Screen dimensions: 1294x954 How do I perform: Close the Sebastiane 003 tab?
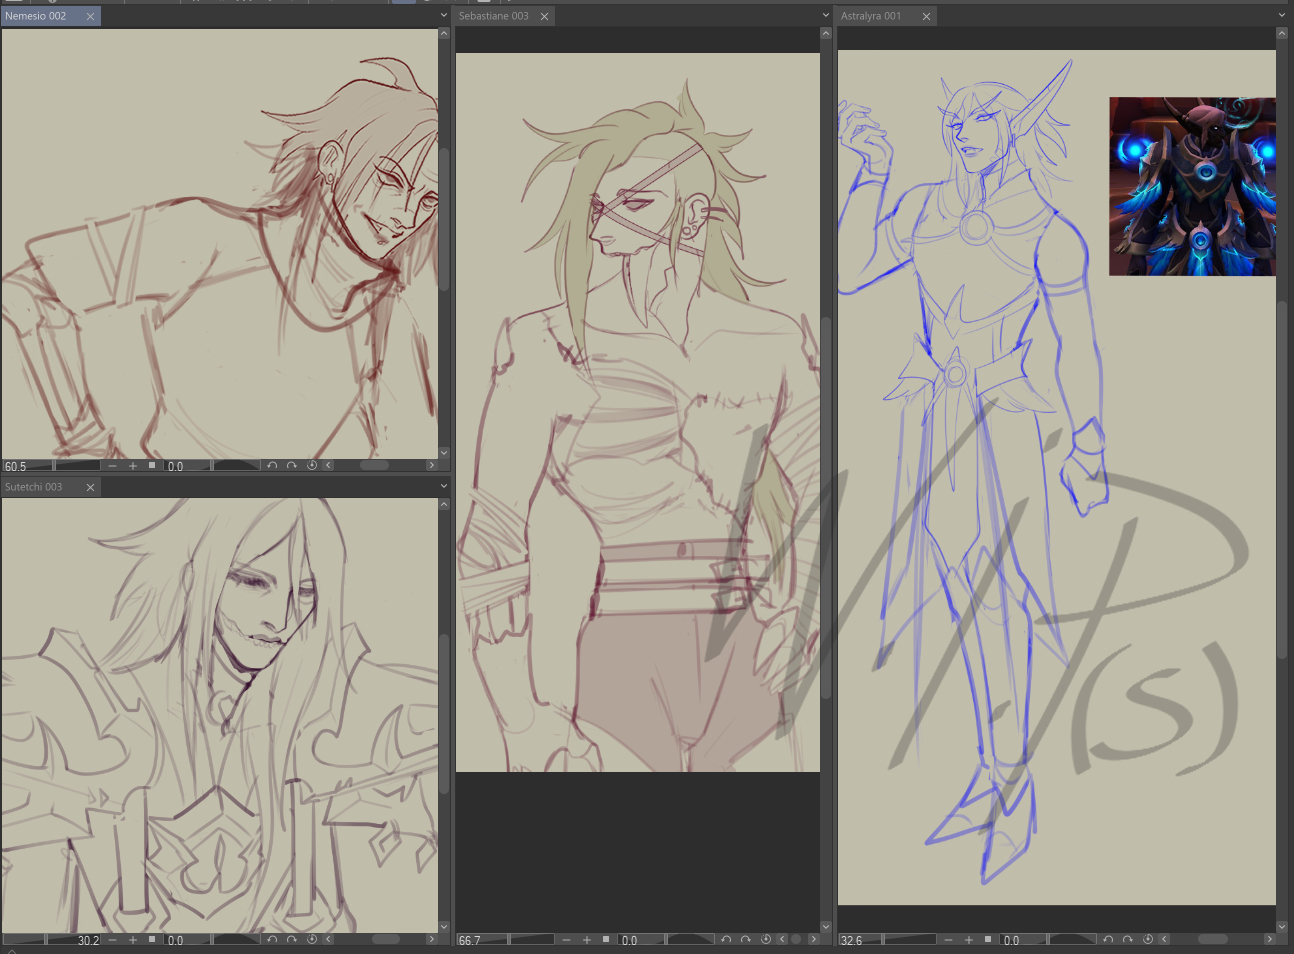pyautogui.click(x=545, y=17)
